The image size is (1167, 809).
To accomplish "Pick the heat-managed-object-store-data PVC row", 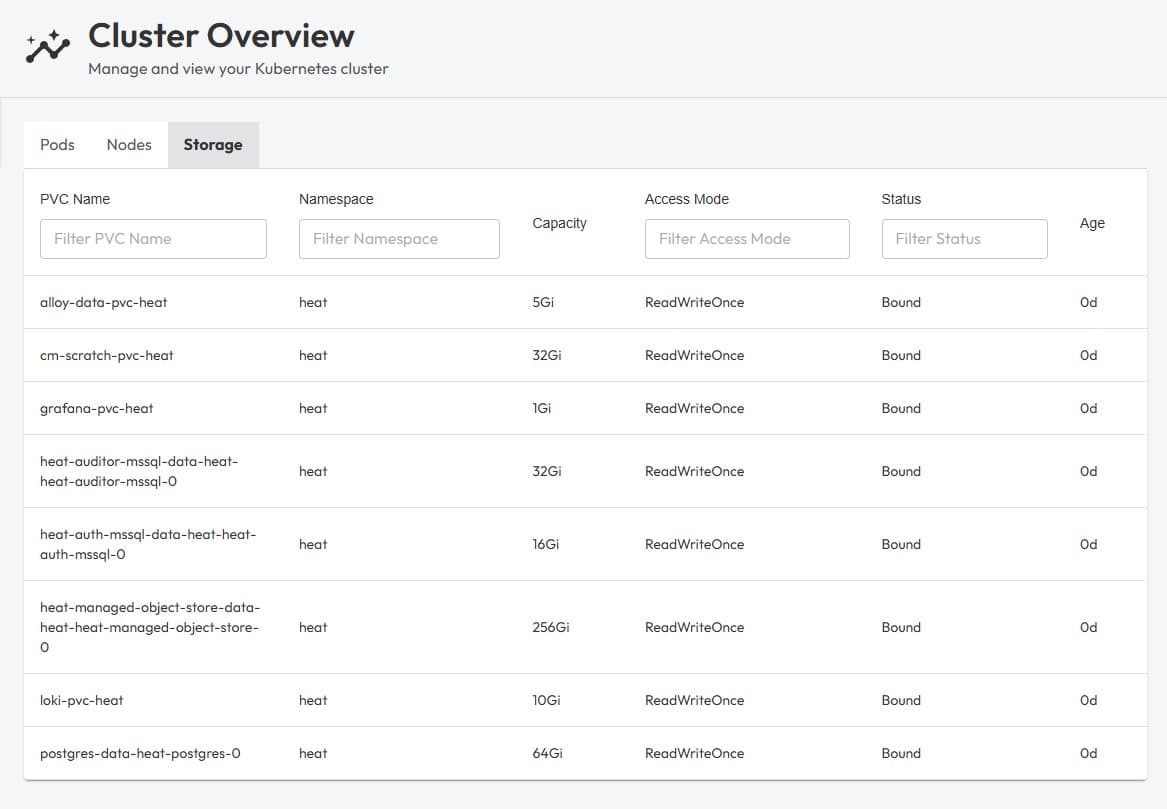I will (149, 627).
